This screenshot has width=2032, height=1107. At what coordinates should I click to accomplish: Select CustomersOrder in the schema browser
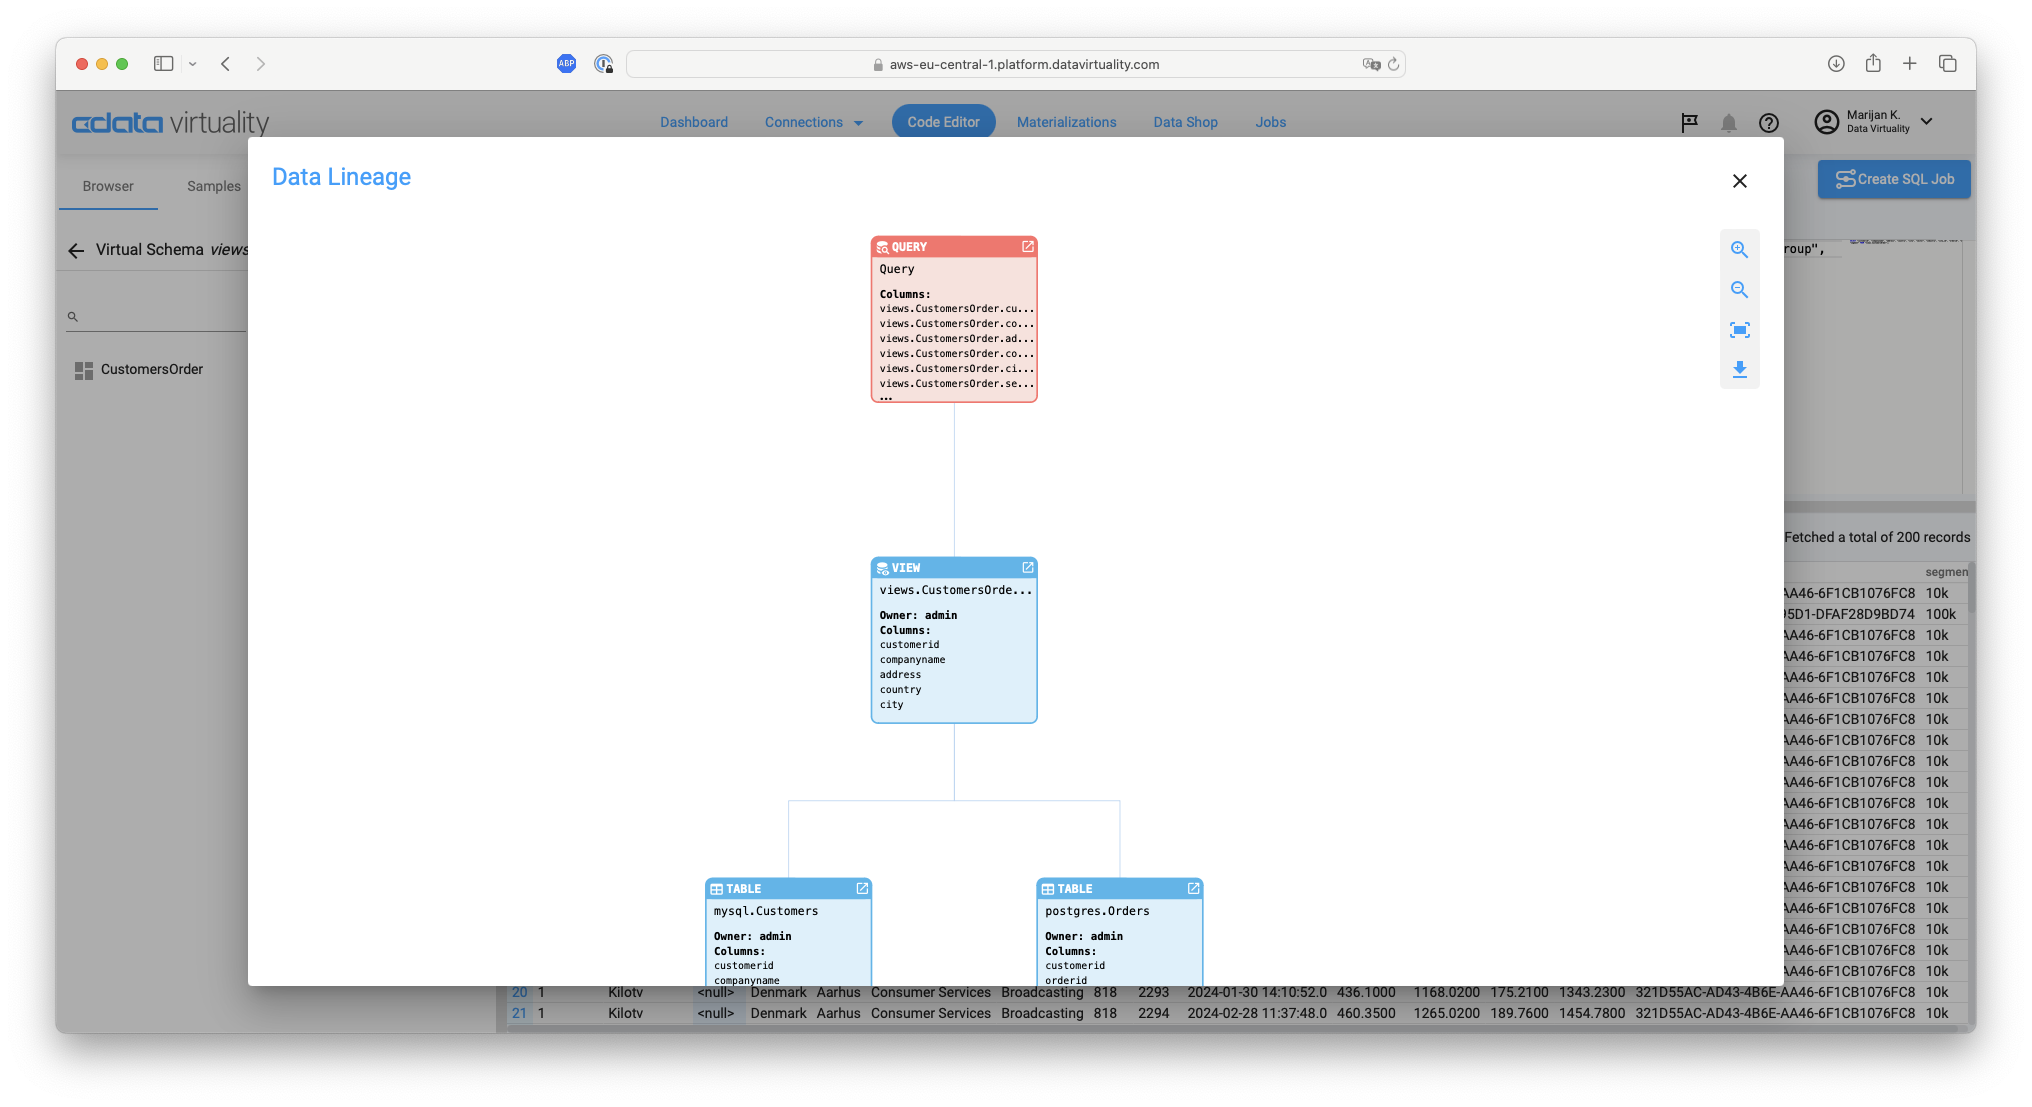point(152,369)
